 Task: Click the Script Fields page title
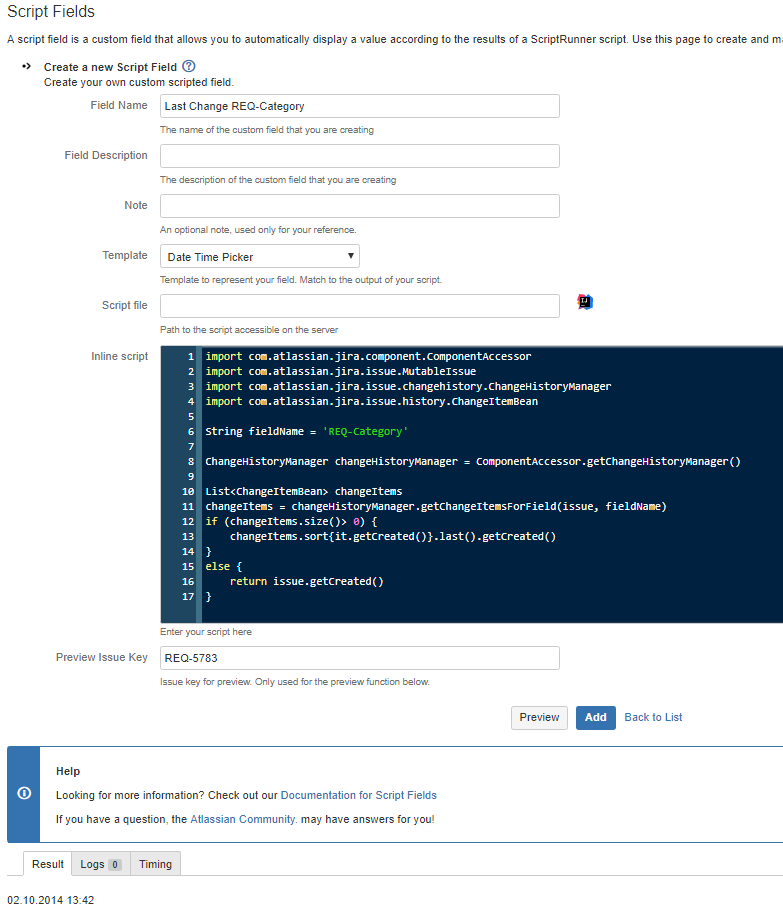click(x=51, y=12)
